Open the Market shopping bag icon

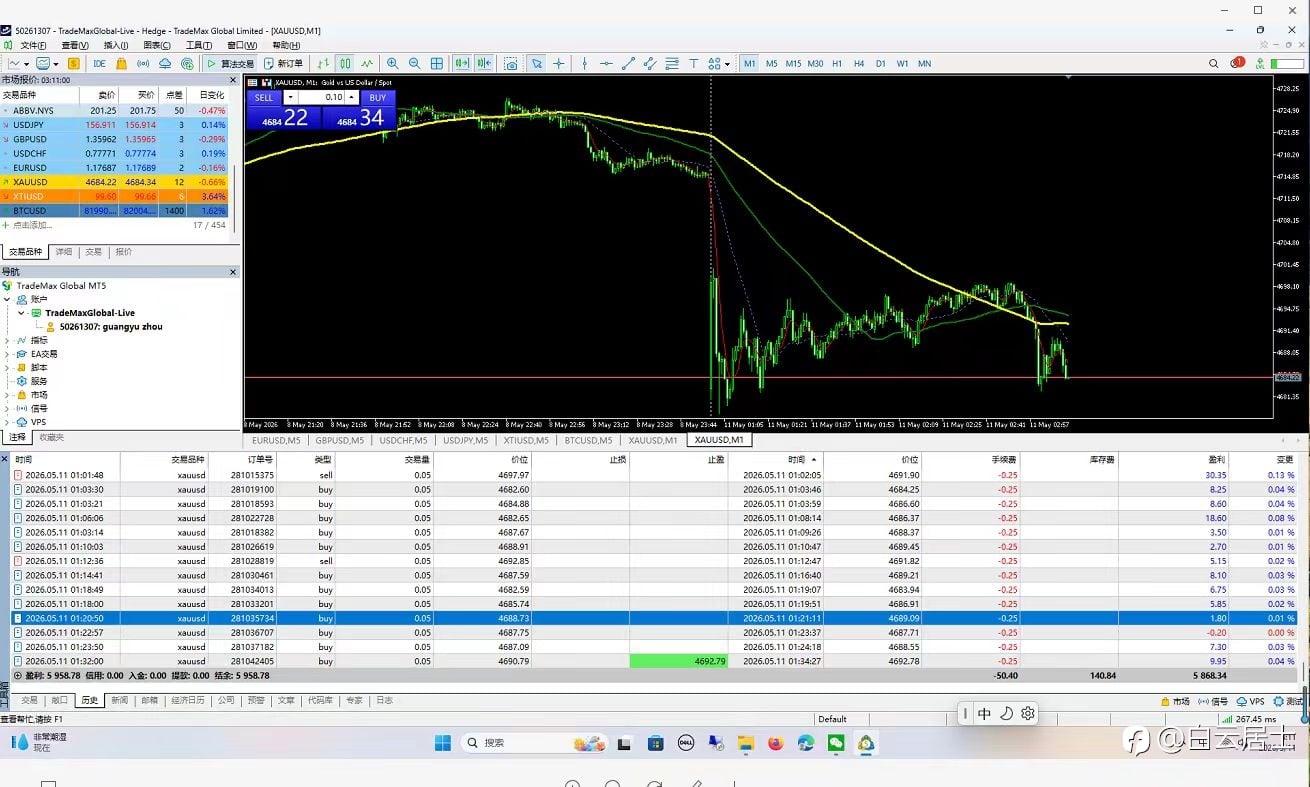[x=121, y=63]
